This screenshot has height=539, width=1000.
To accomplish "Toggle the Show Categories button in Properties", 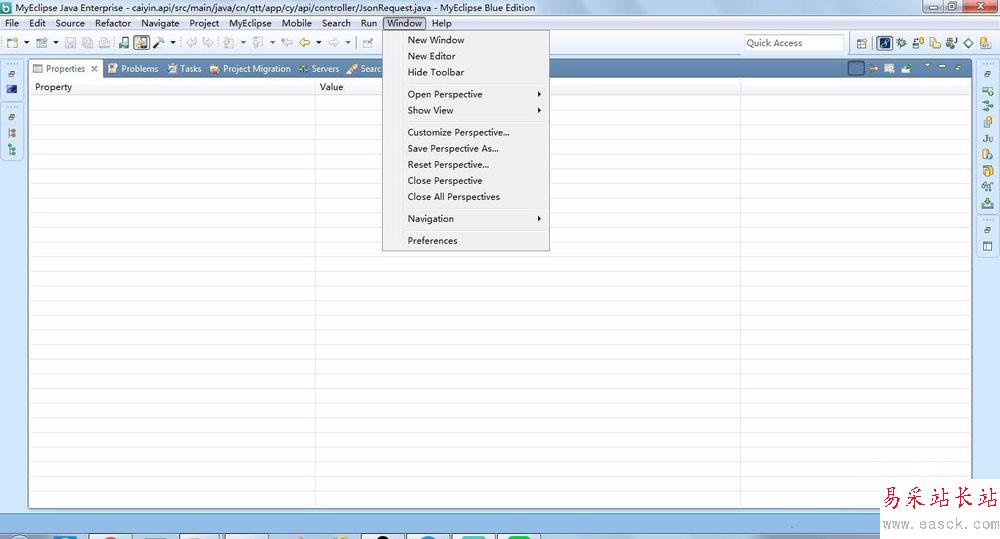I will click(x=856, y=68).
